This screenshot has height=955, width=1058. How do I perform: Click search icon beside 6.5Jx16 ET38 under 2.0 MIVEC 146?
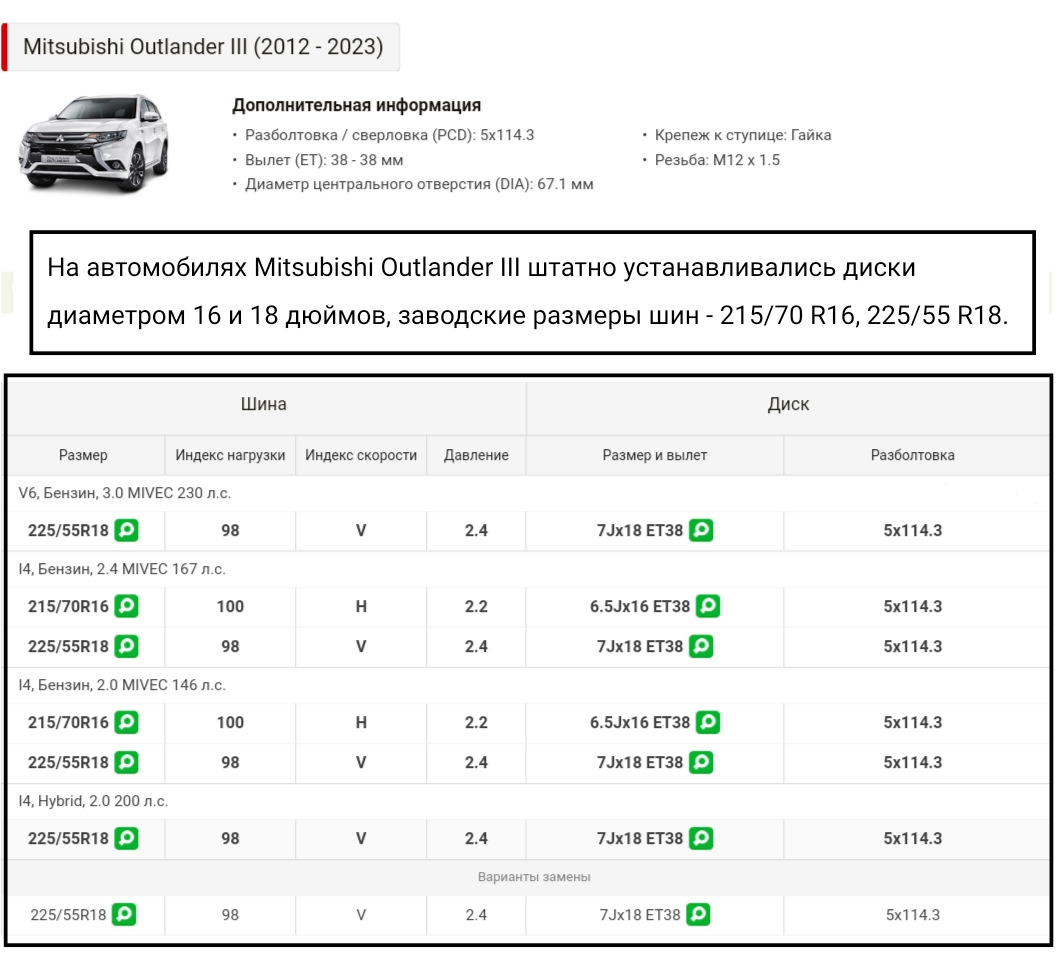pos(708,722)
